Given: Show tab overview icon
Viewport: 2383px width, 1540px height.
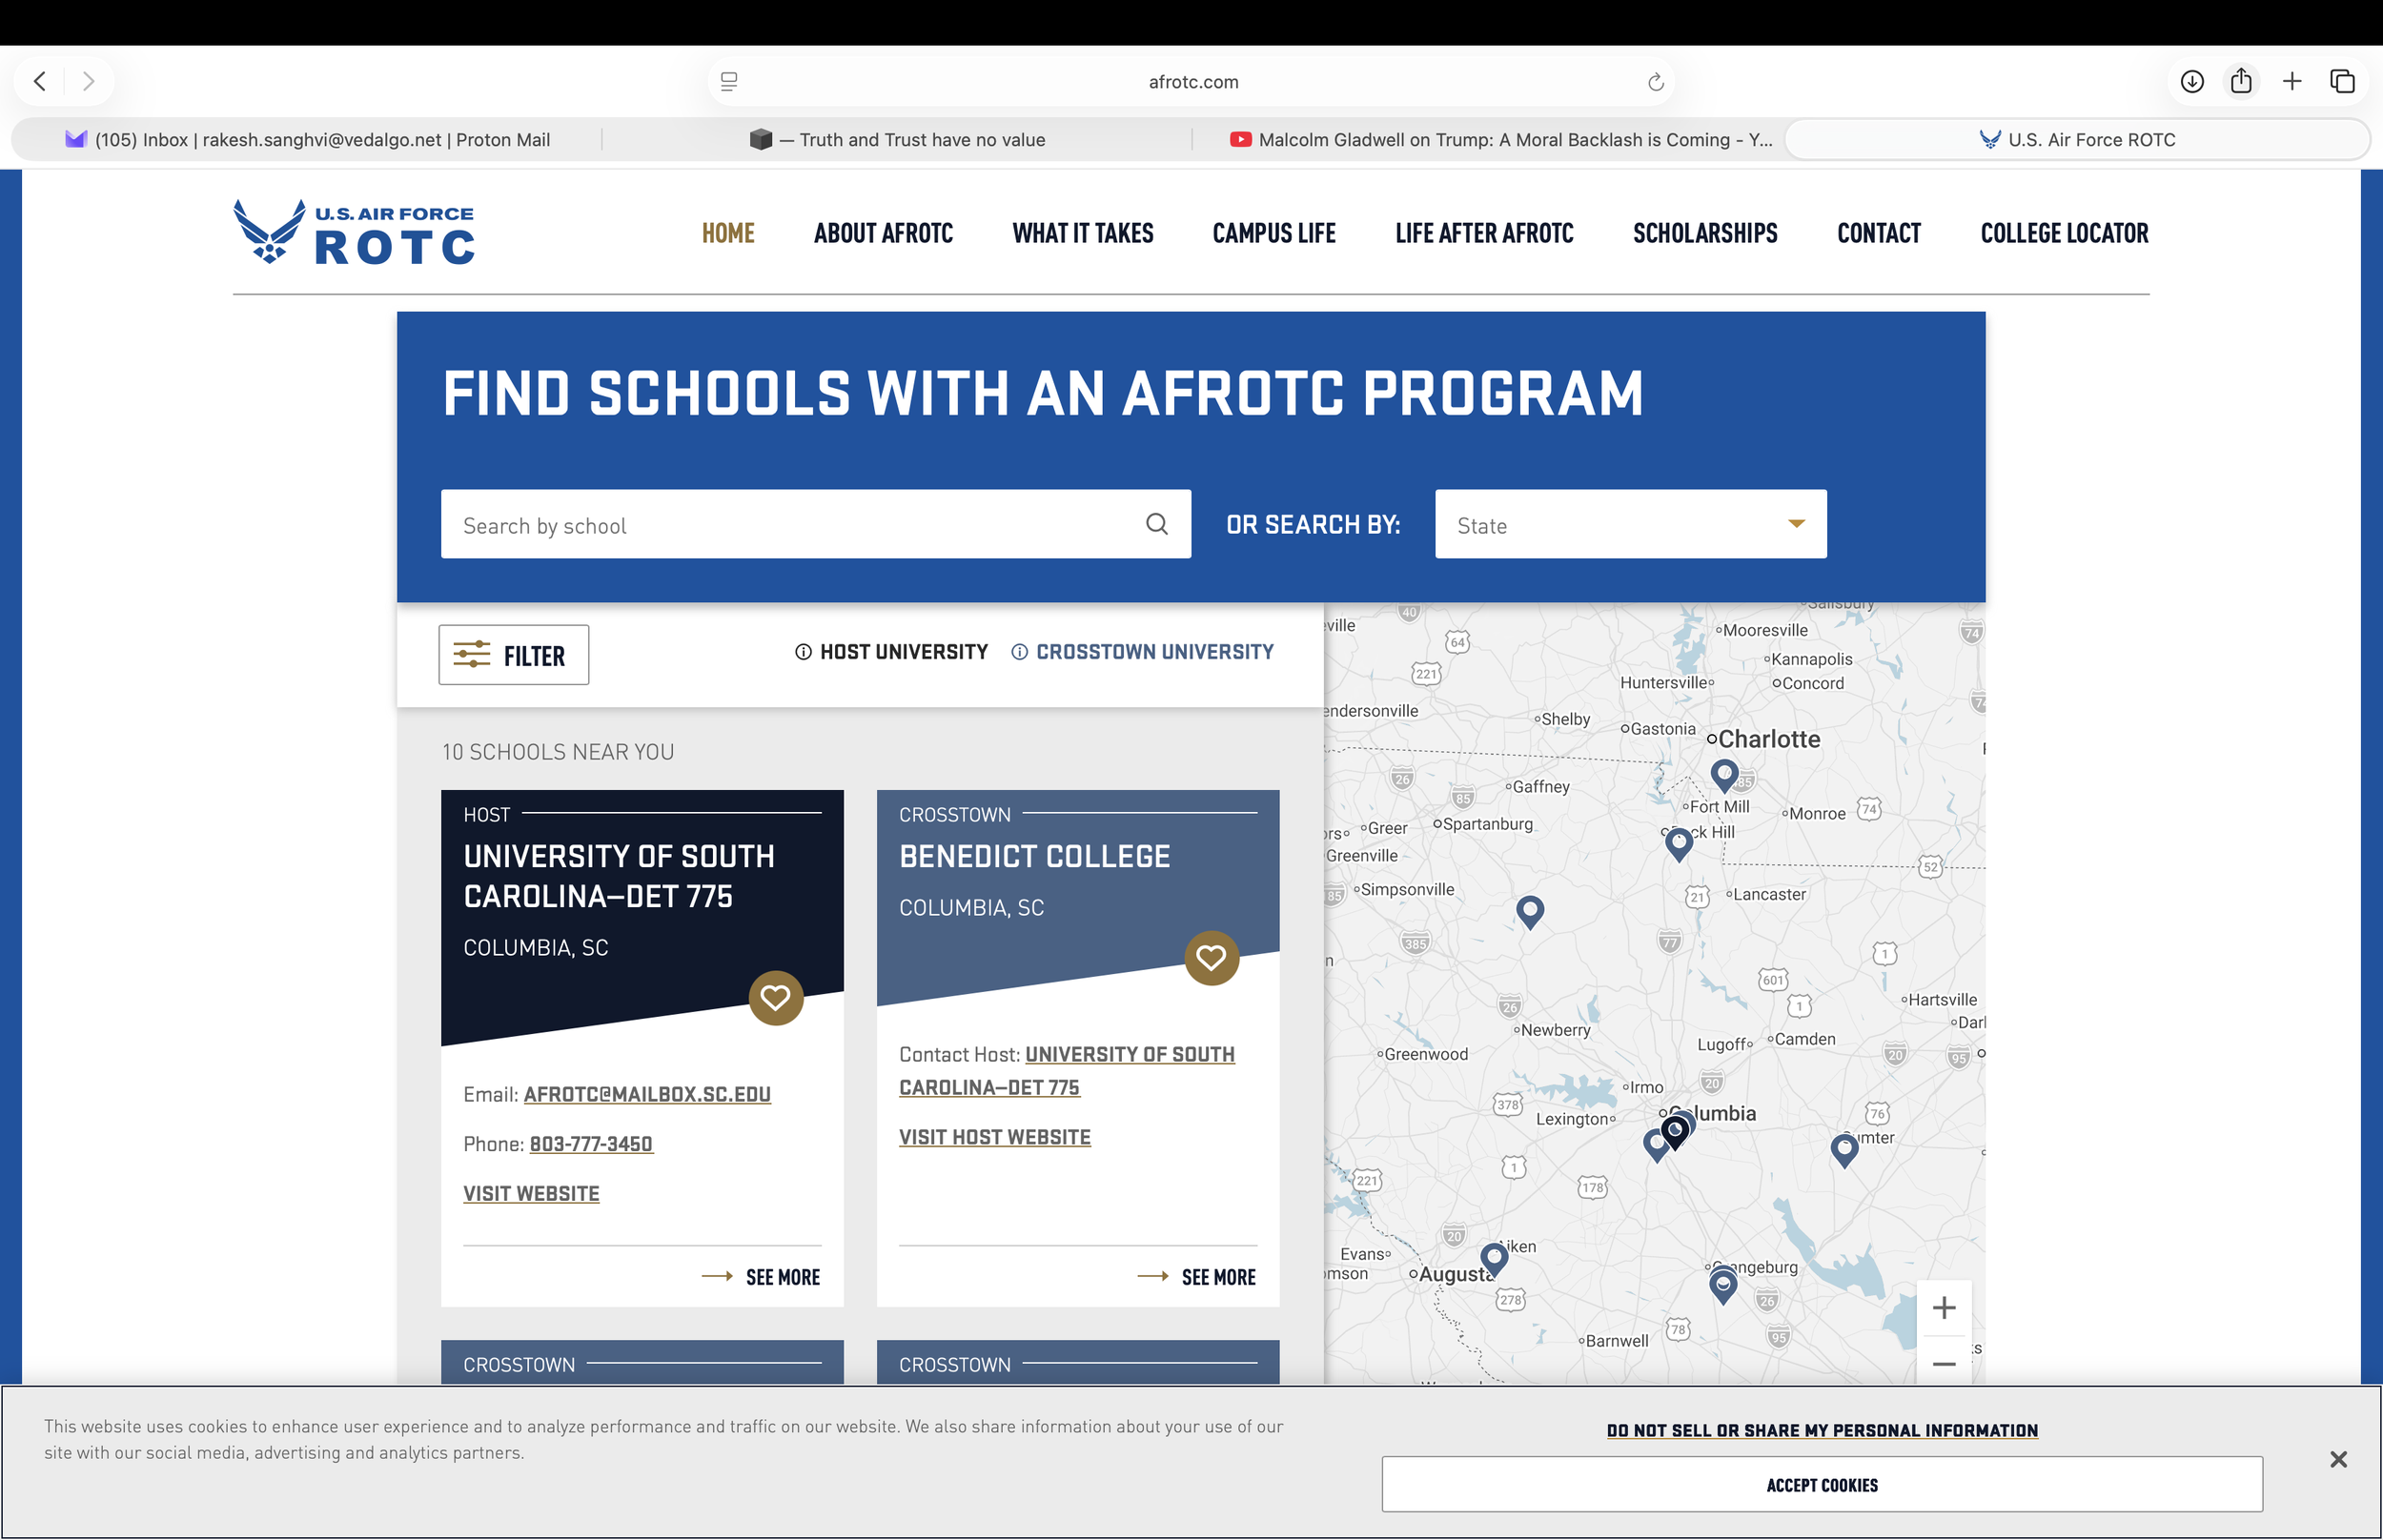Looking at the screenshot, I should (2342, 81).
